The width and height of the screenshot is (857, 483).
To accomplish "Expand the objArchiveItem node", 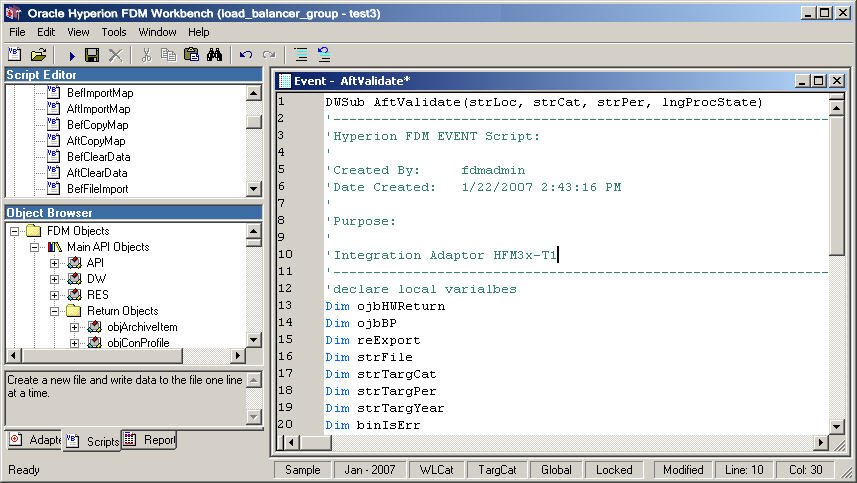I will click(x=75, y=327).
